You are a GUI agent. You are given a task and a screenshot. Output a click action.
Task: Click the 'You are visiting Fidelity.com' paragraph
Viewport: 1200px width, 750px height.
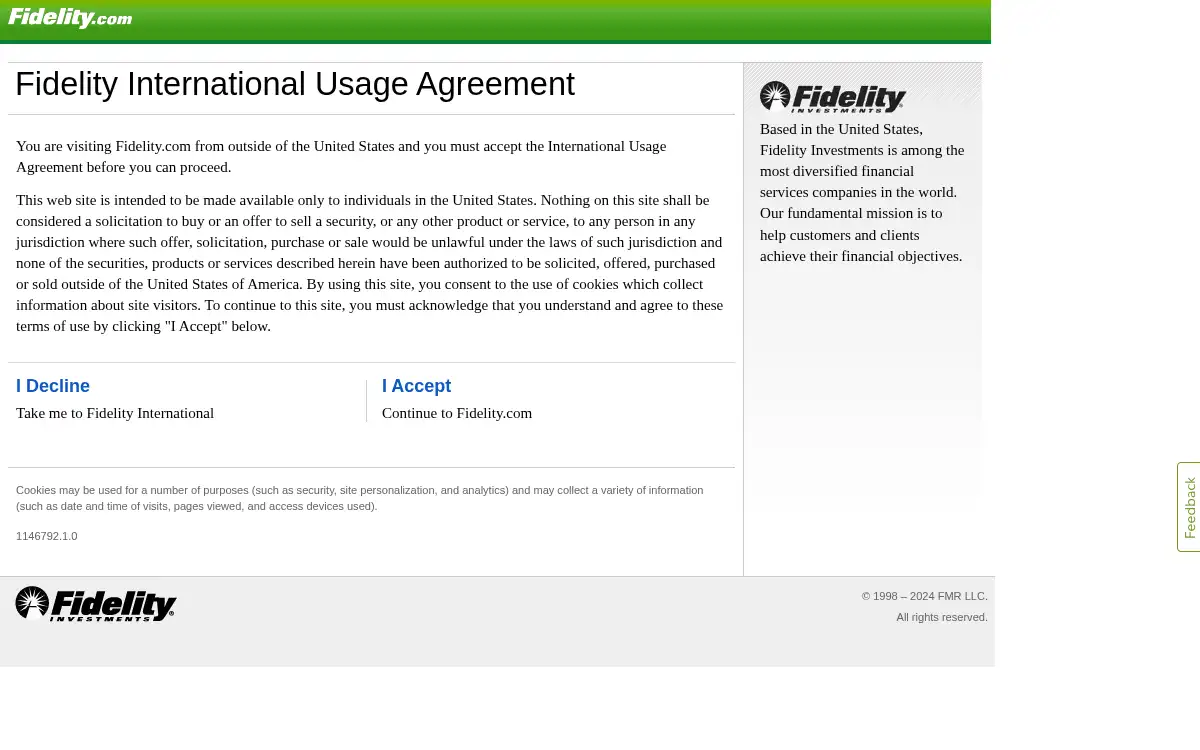coord(341,156)
